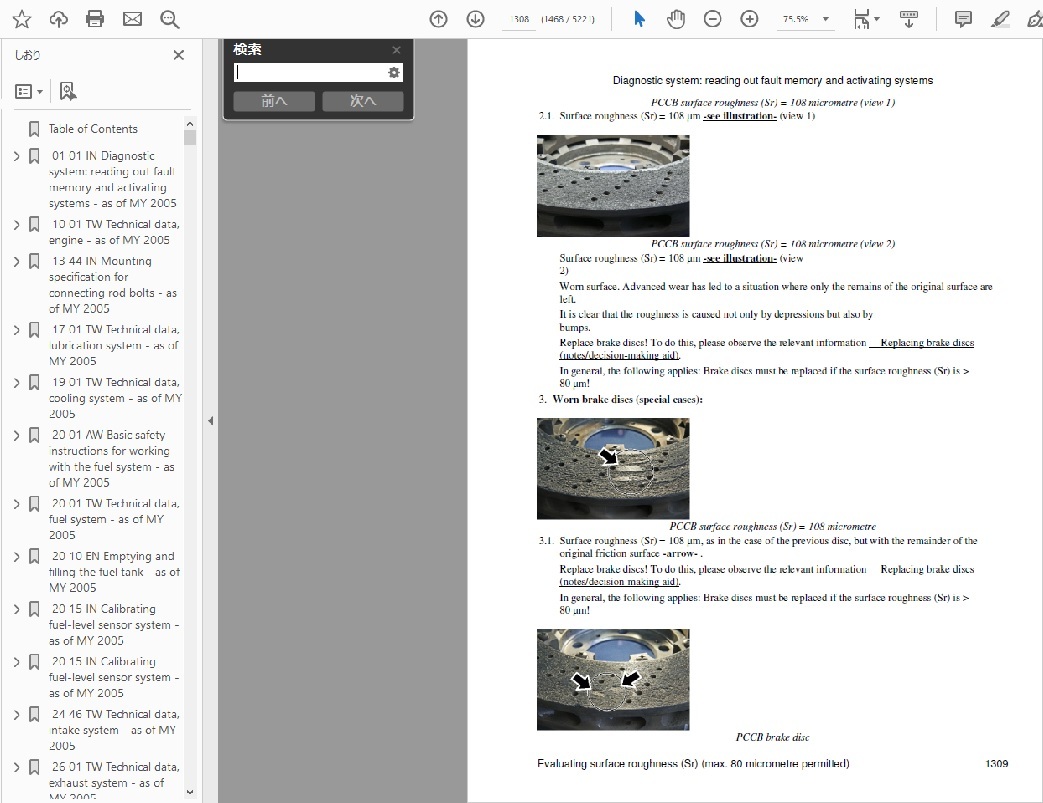Image resolution: width=1043 pixels, height=803 pixels.
Task: Print the document
Action: [95, 19]
